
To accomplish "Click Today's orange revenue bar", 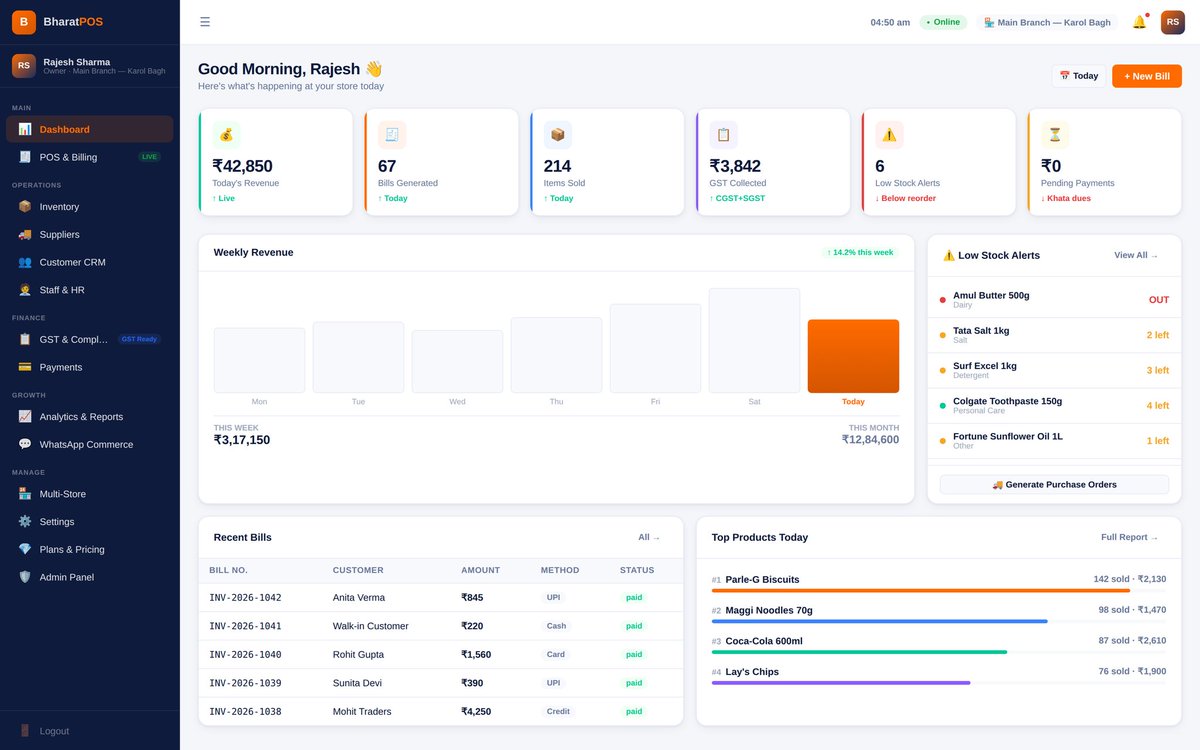I will pyautogui.click(x=853, y=356).
